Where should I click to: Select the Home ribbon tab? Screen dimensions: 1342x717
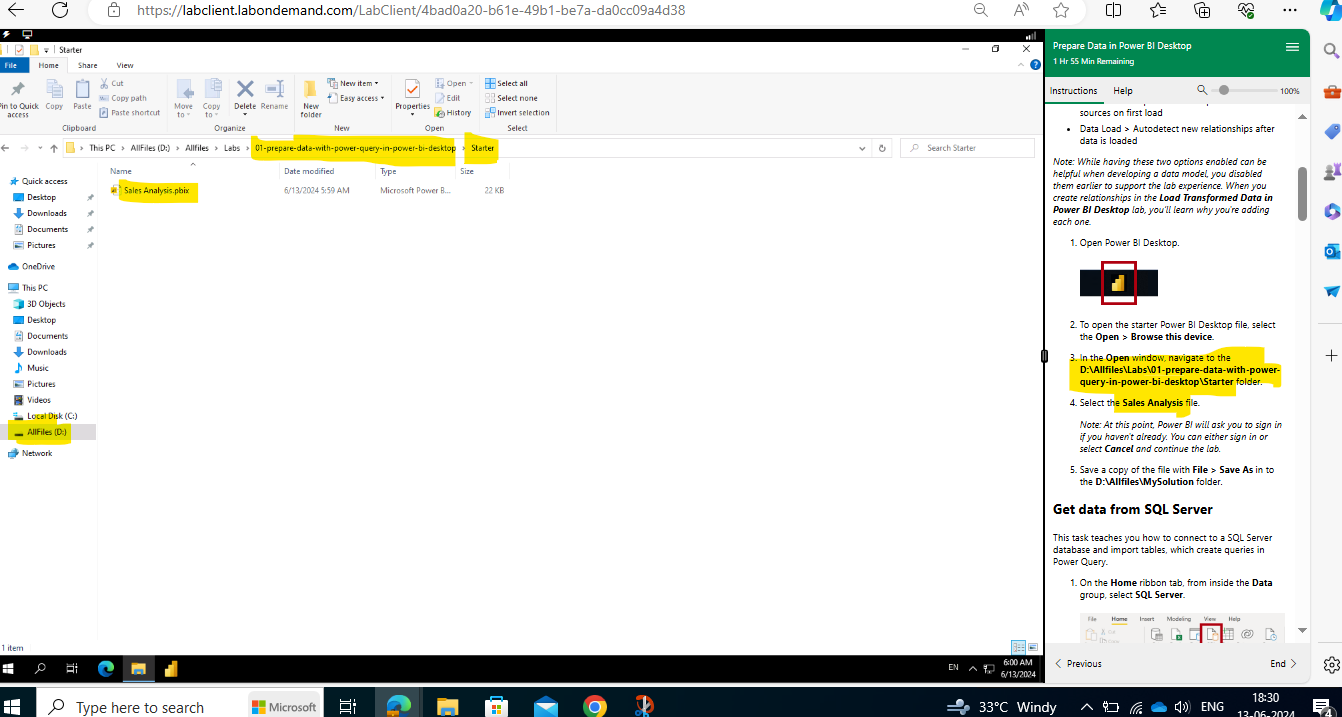[48, 65]
